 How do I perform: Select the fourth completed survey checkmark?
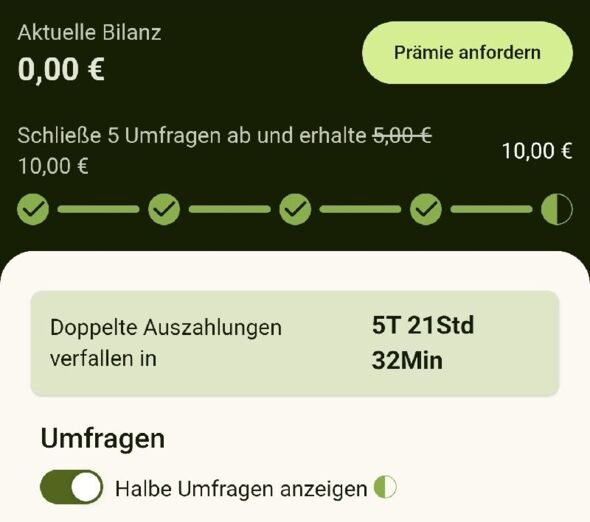pos(426,209)
